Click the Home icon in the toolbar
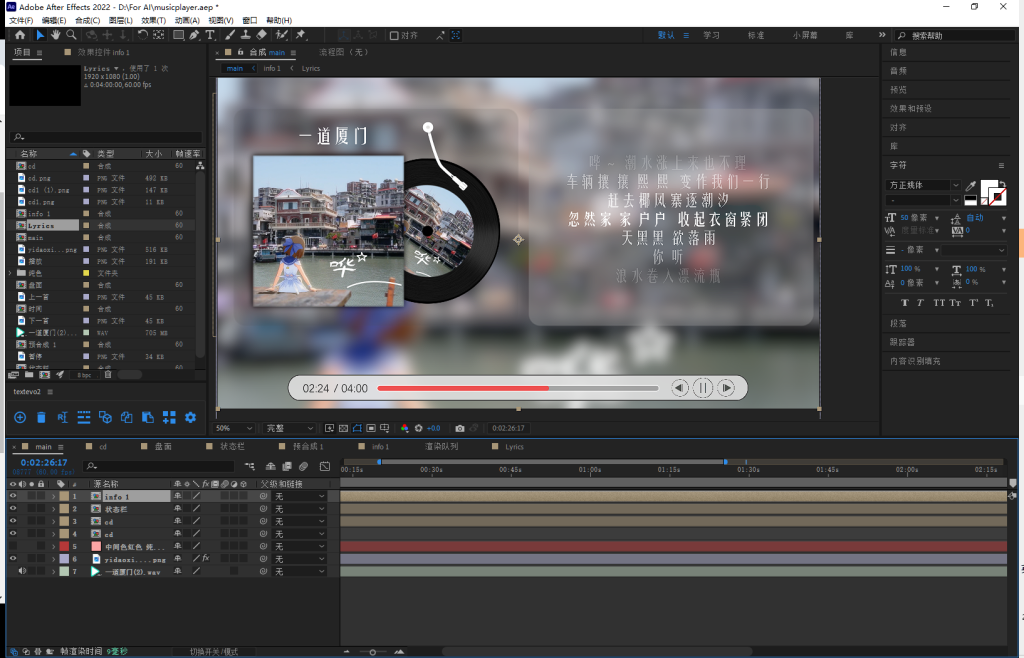 coord(20,35)
